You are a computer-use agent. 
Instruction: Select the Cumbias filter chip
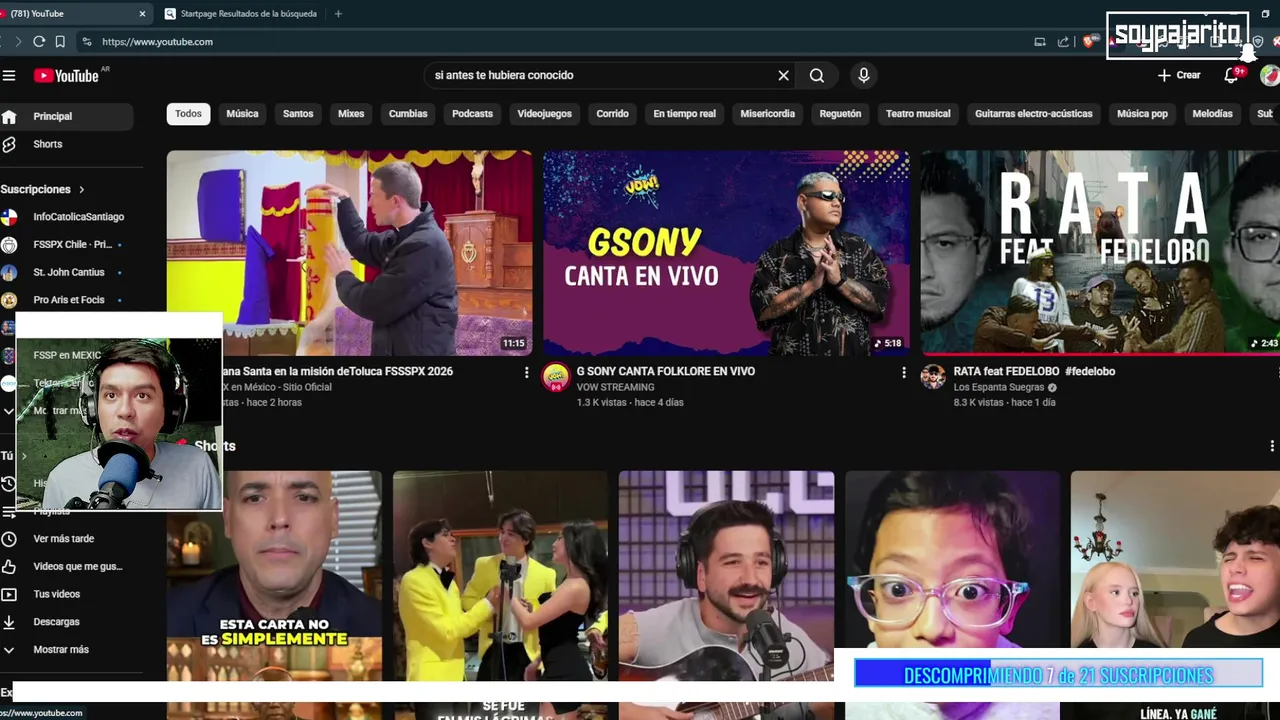coord(408,114)
